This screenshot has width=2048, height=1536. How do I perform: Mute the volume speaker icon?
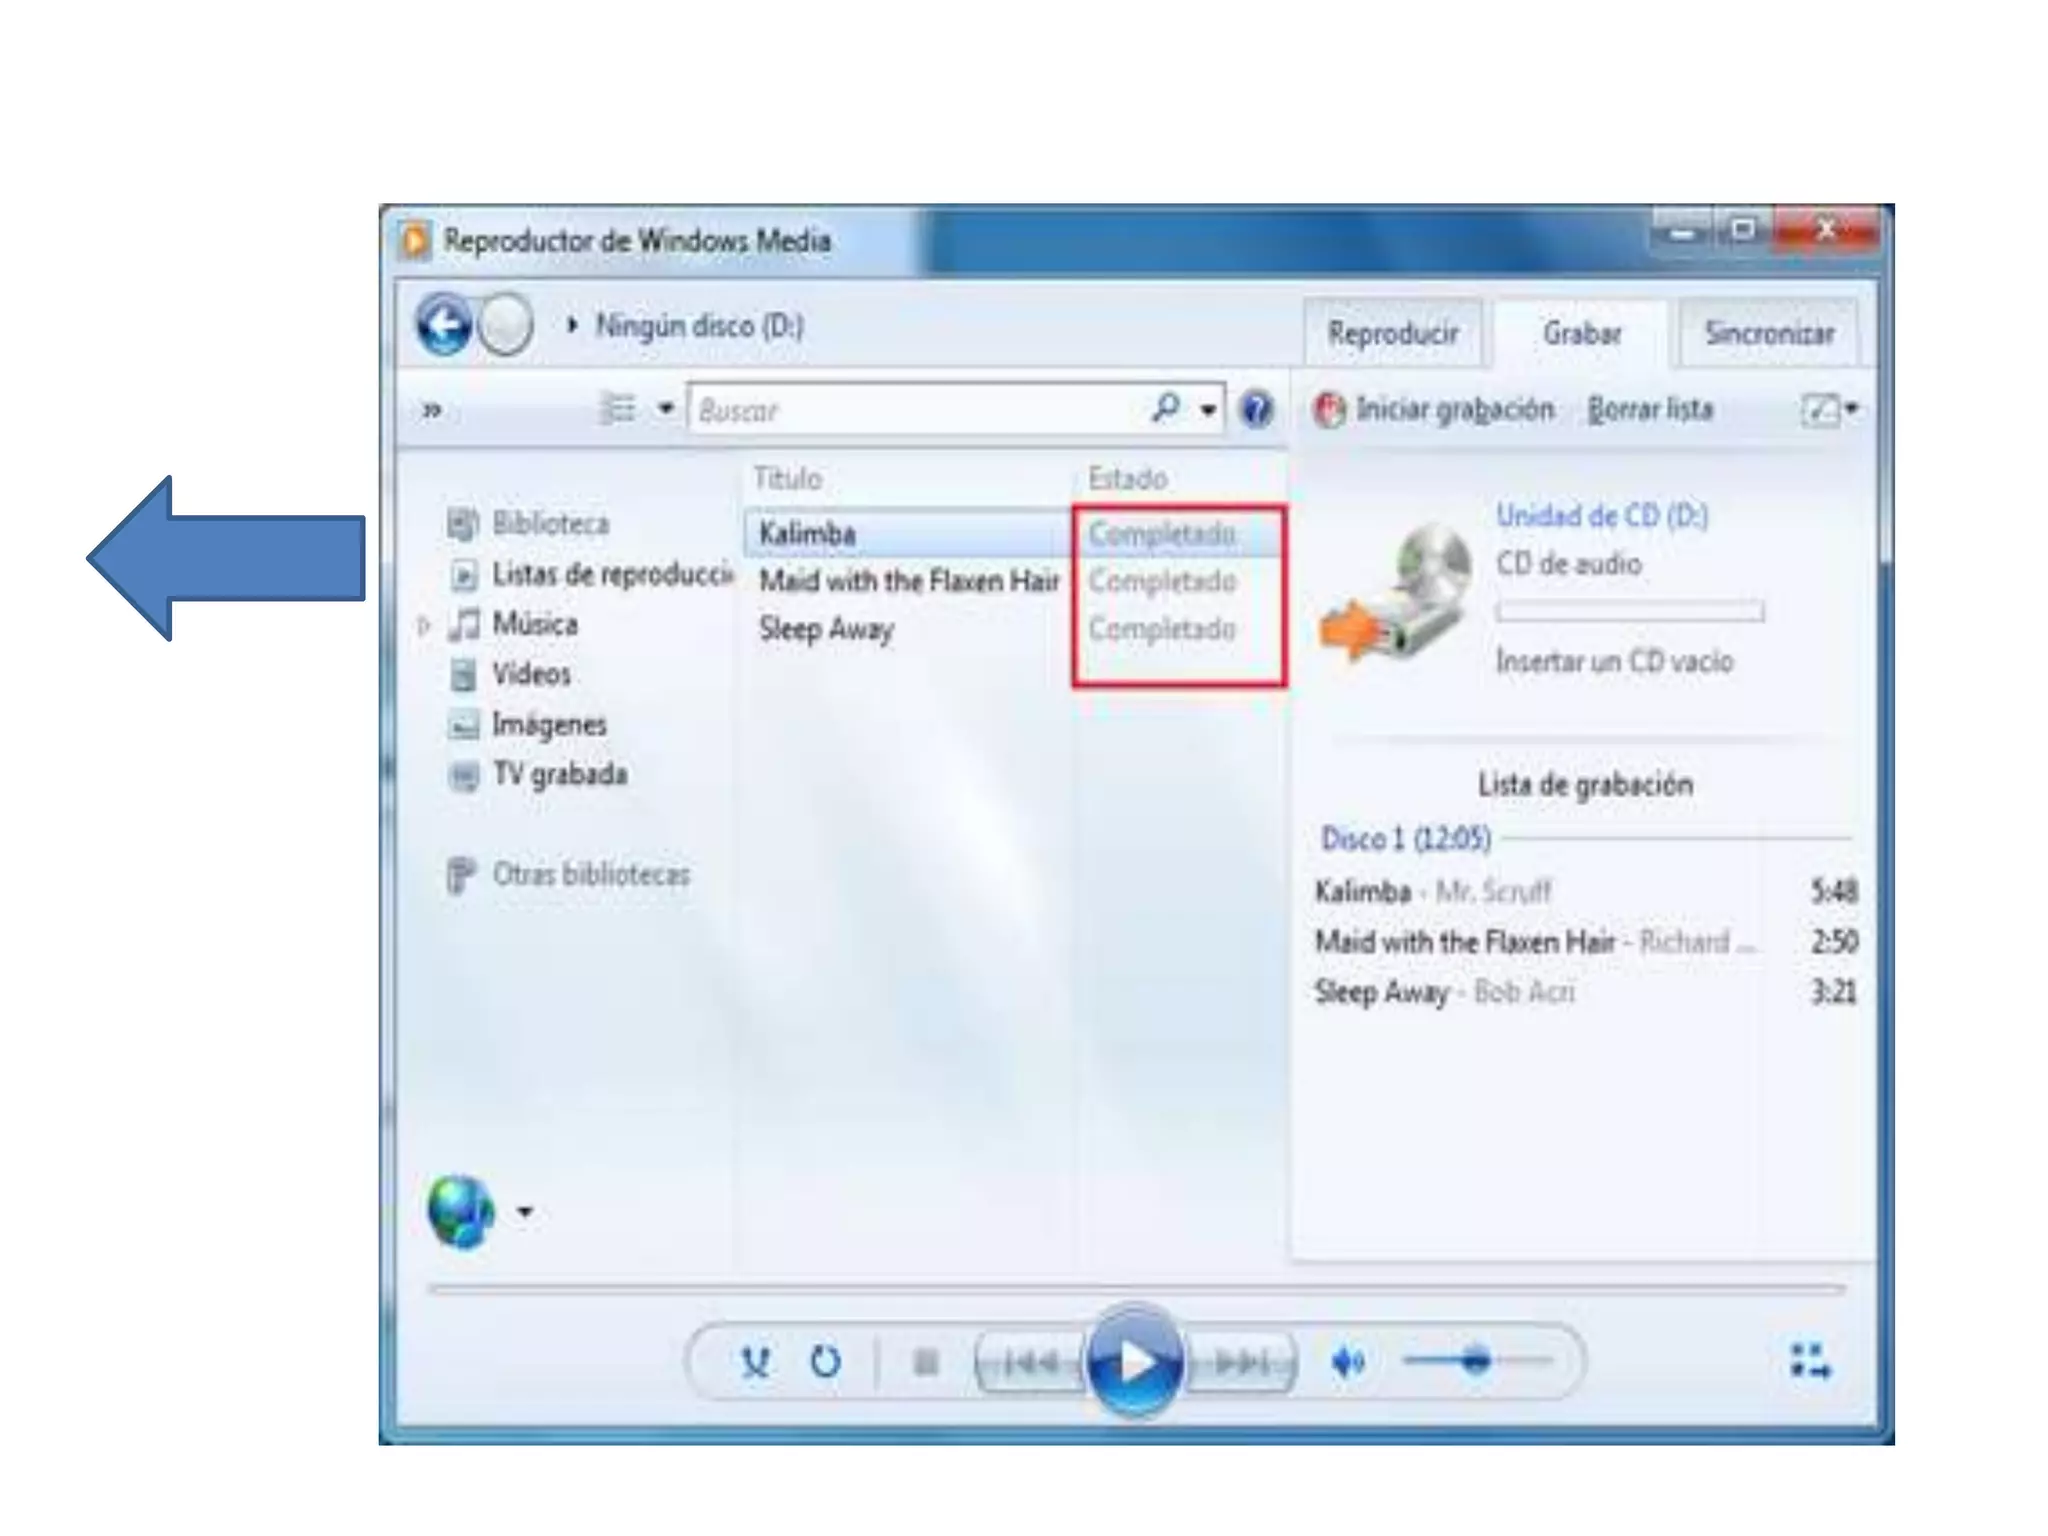pyautogui.click(x=1348, y=1362)
